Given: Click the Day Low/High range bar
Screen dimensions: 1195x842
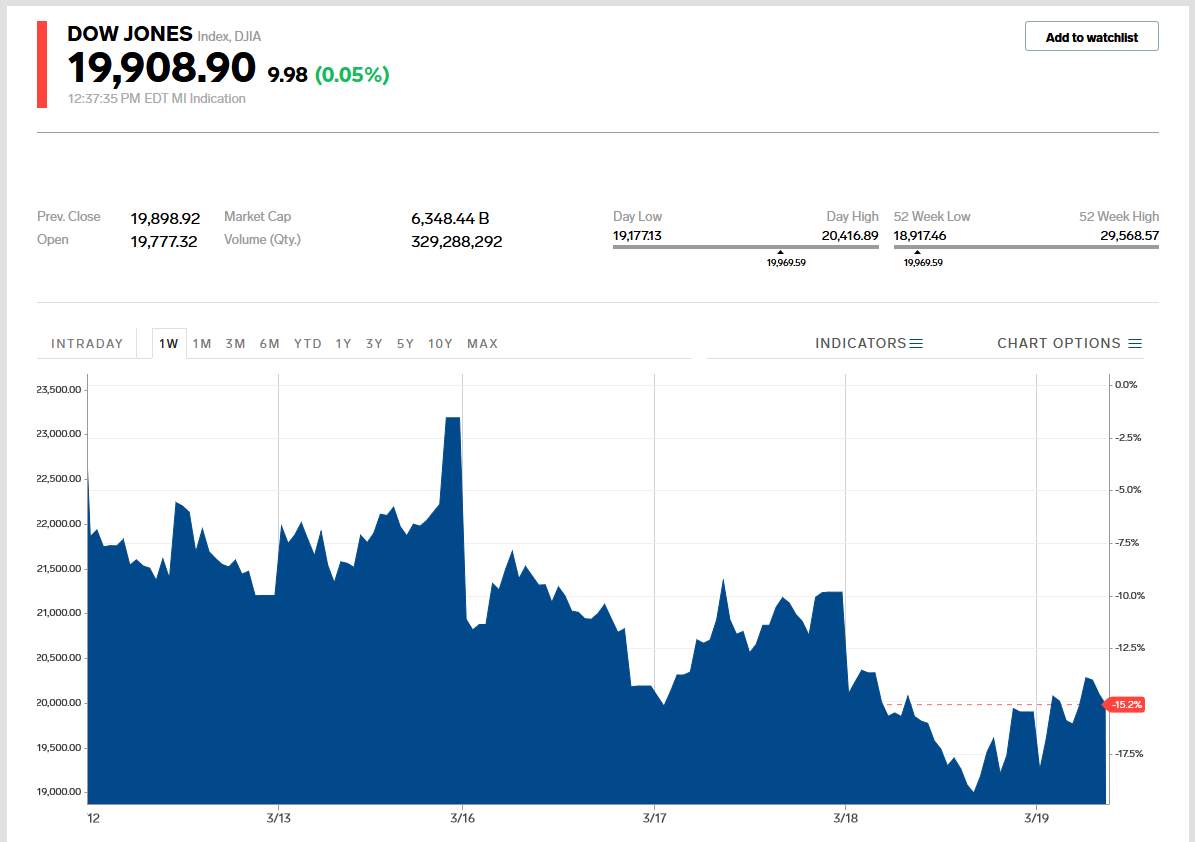Looking at the screenshot, I should pos(745,245).
